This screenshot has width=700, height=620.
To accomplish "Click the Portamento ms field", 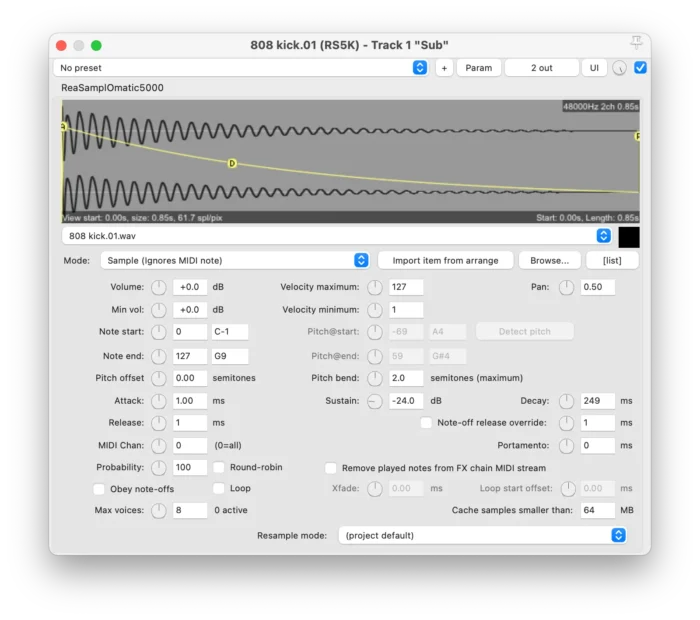I will 598,445.
